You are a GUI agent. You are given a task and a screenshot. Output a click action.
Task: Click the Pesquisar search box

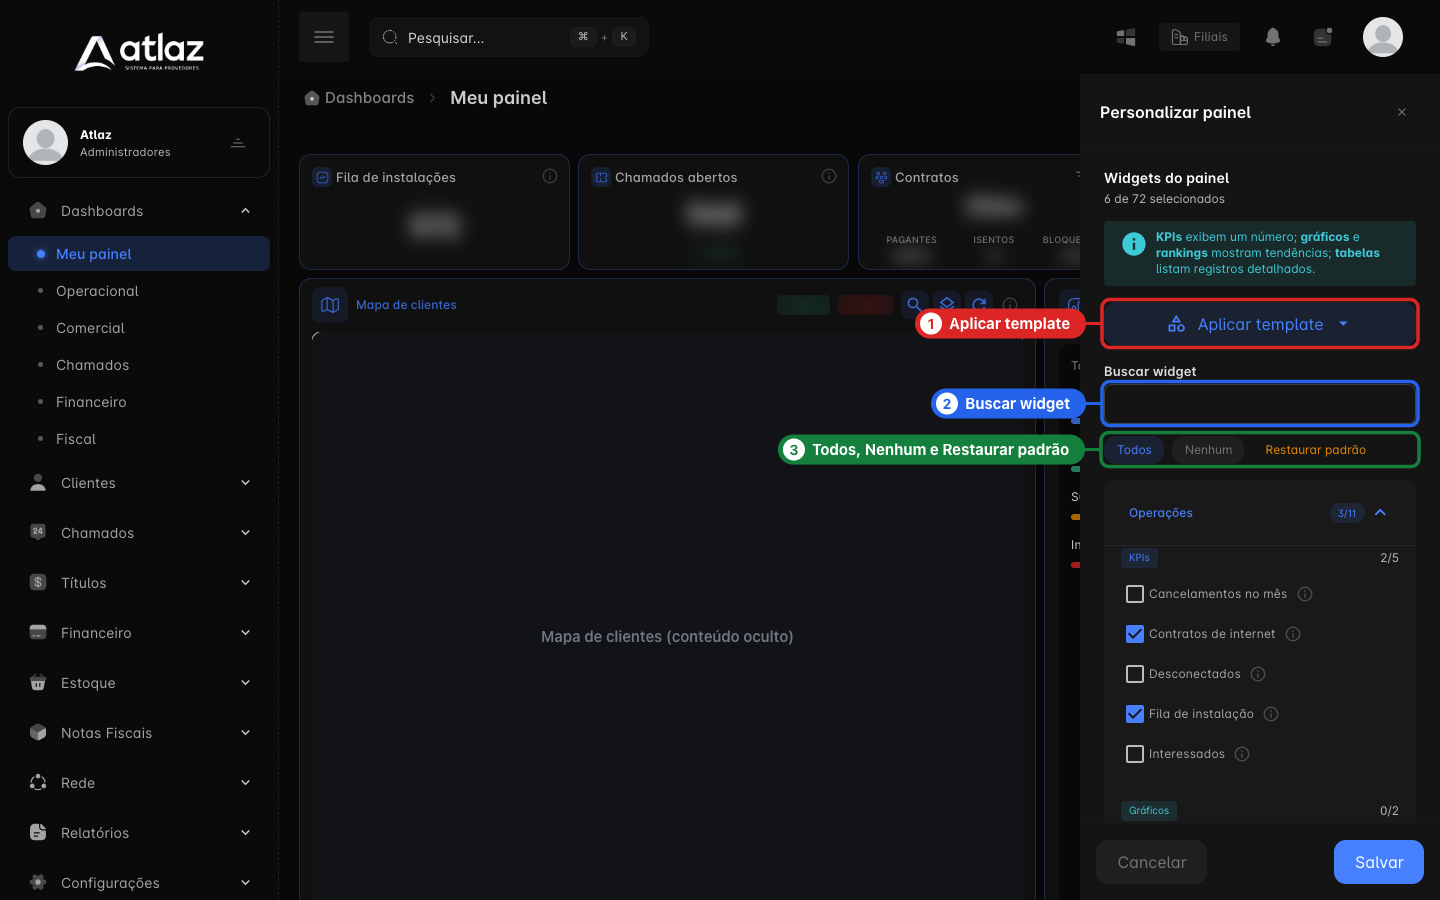pyautogui.click(x=509, y=37)
